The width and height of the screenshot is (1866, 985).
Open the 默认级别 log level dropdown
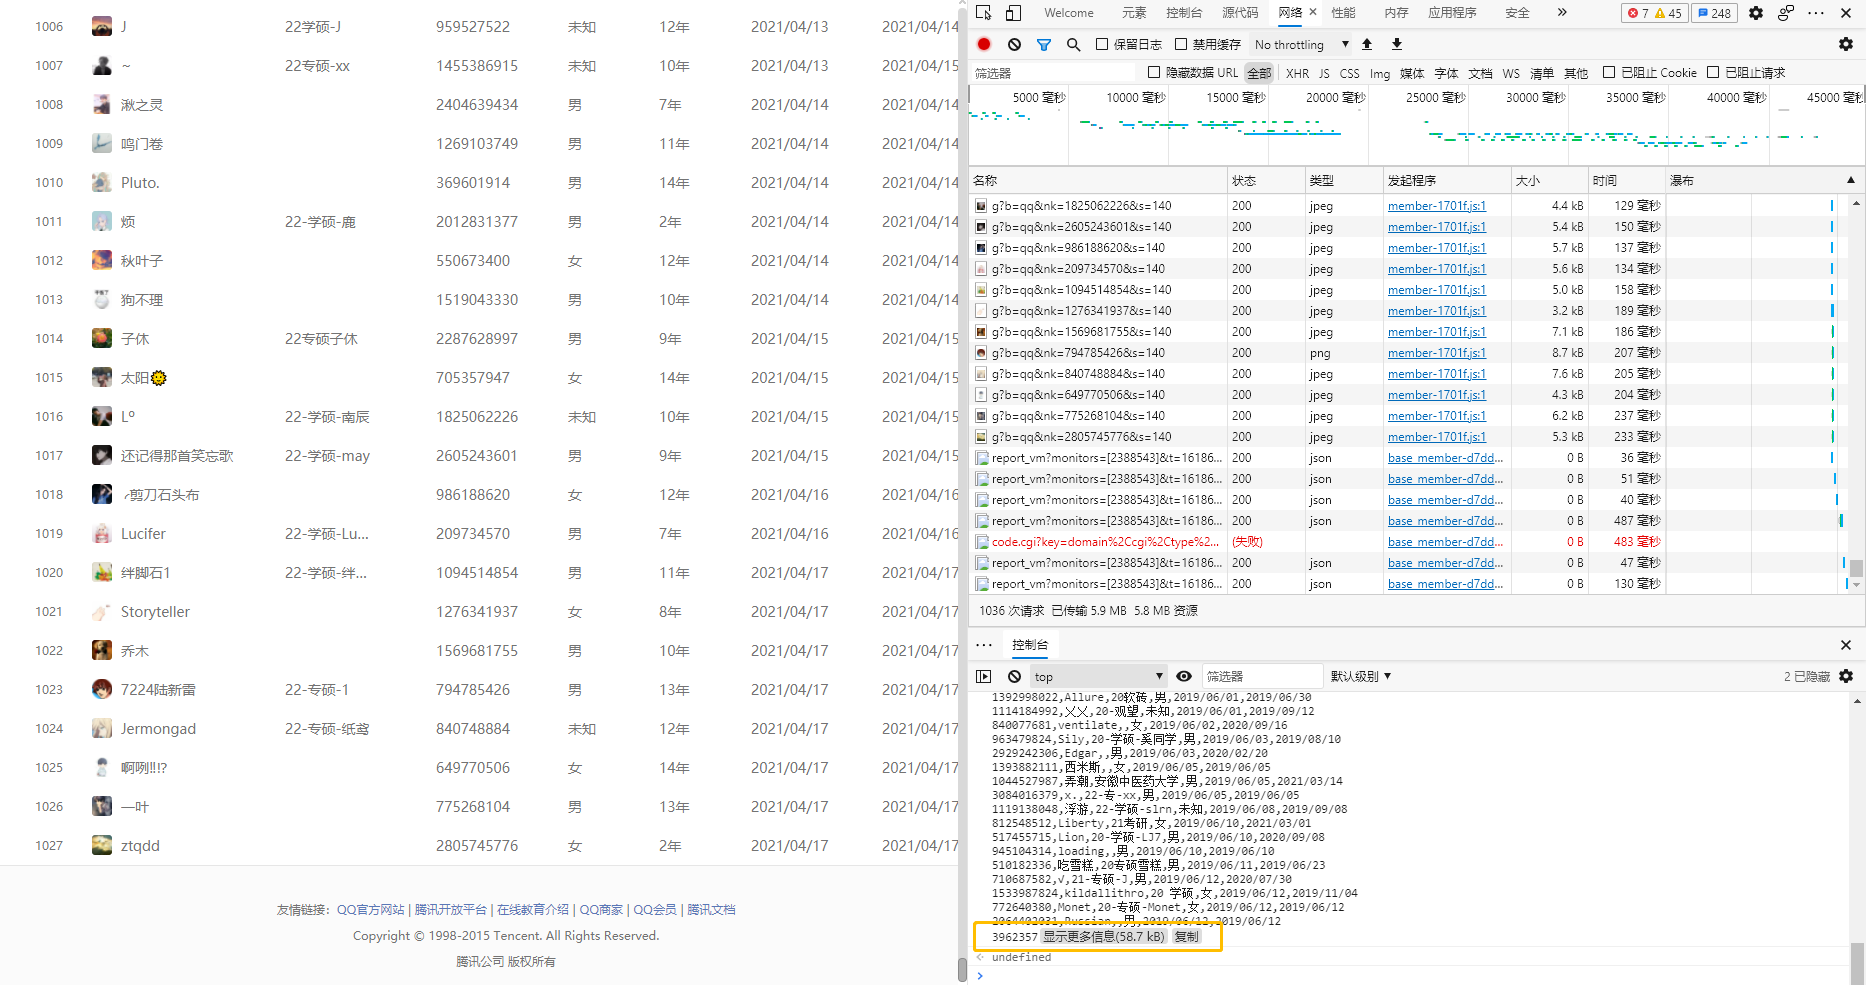[1361, 676]
